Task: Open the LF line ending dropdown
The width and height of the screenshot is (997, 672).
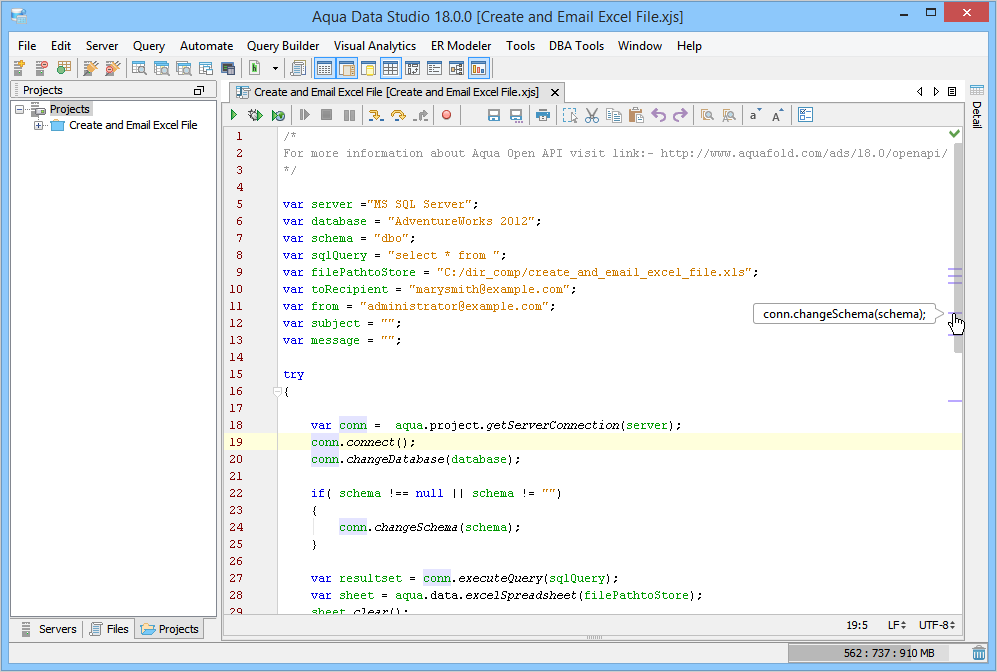Action: [897, 625]
